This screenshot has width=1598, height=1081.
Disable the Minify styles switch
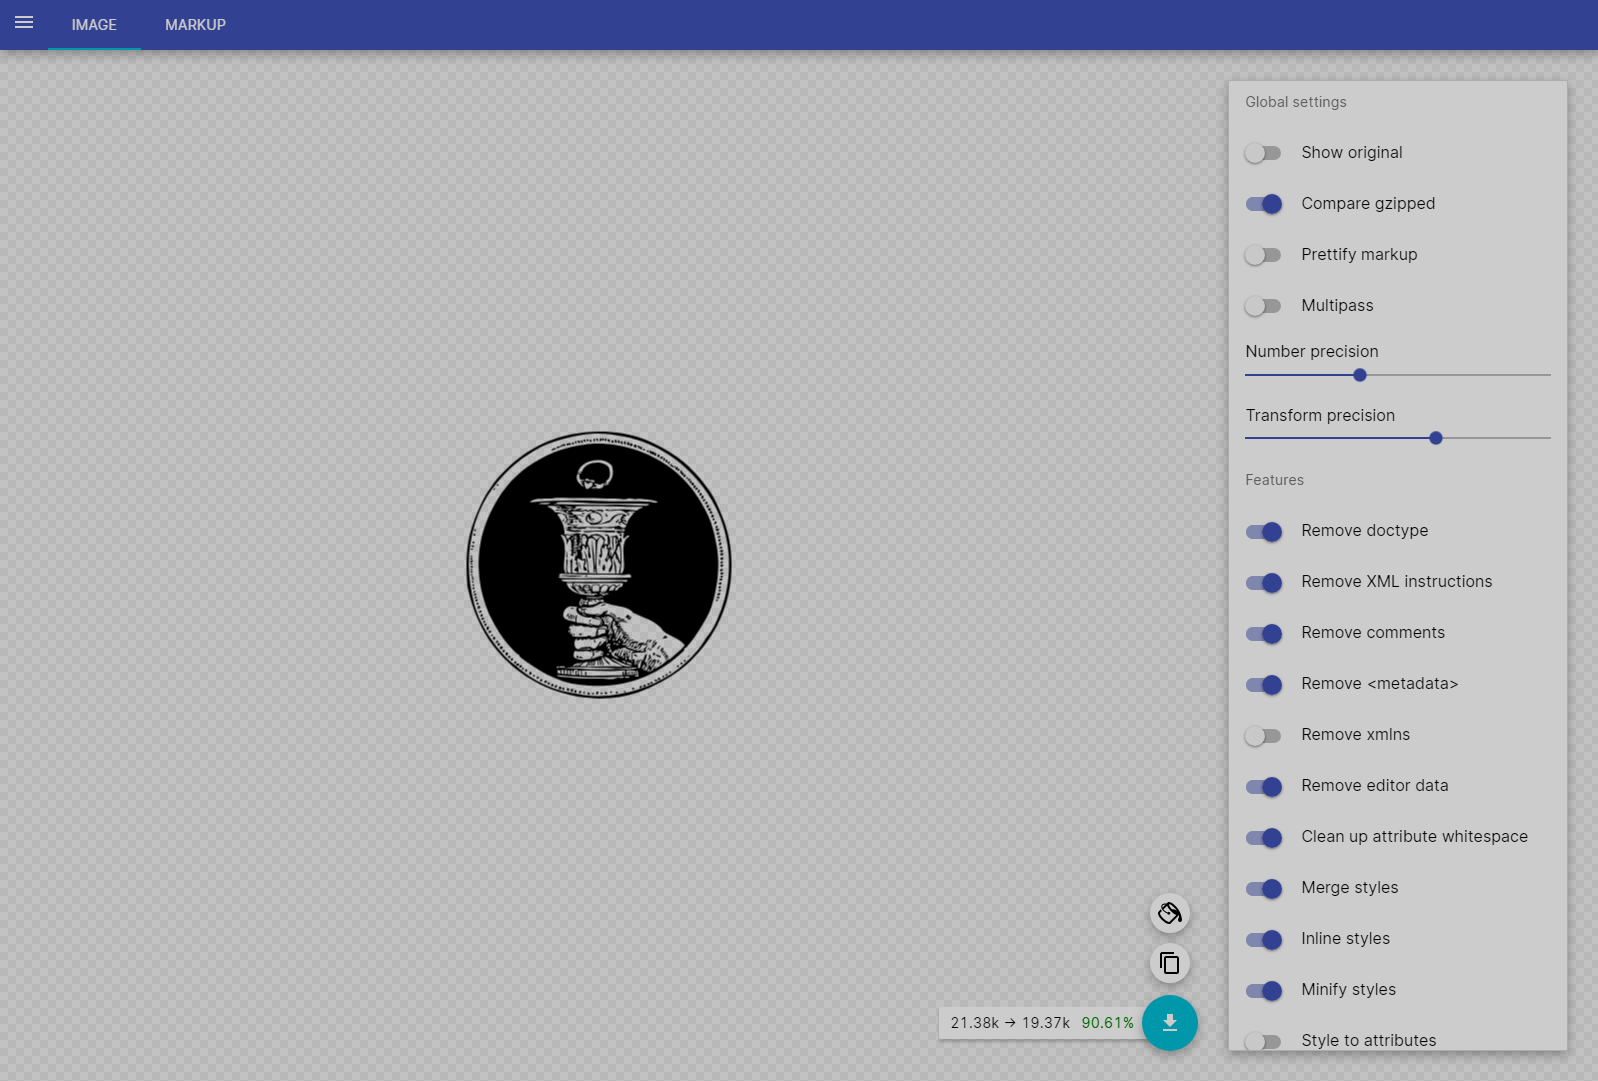pos(1263,990)
